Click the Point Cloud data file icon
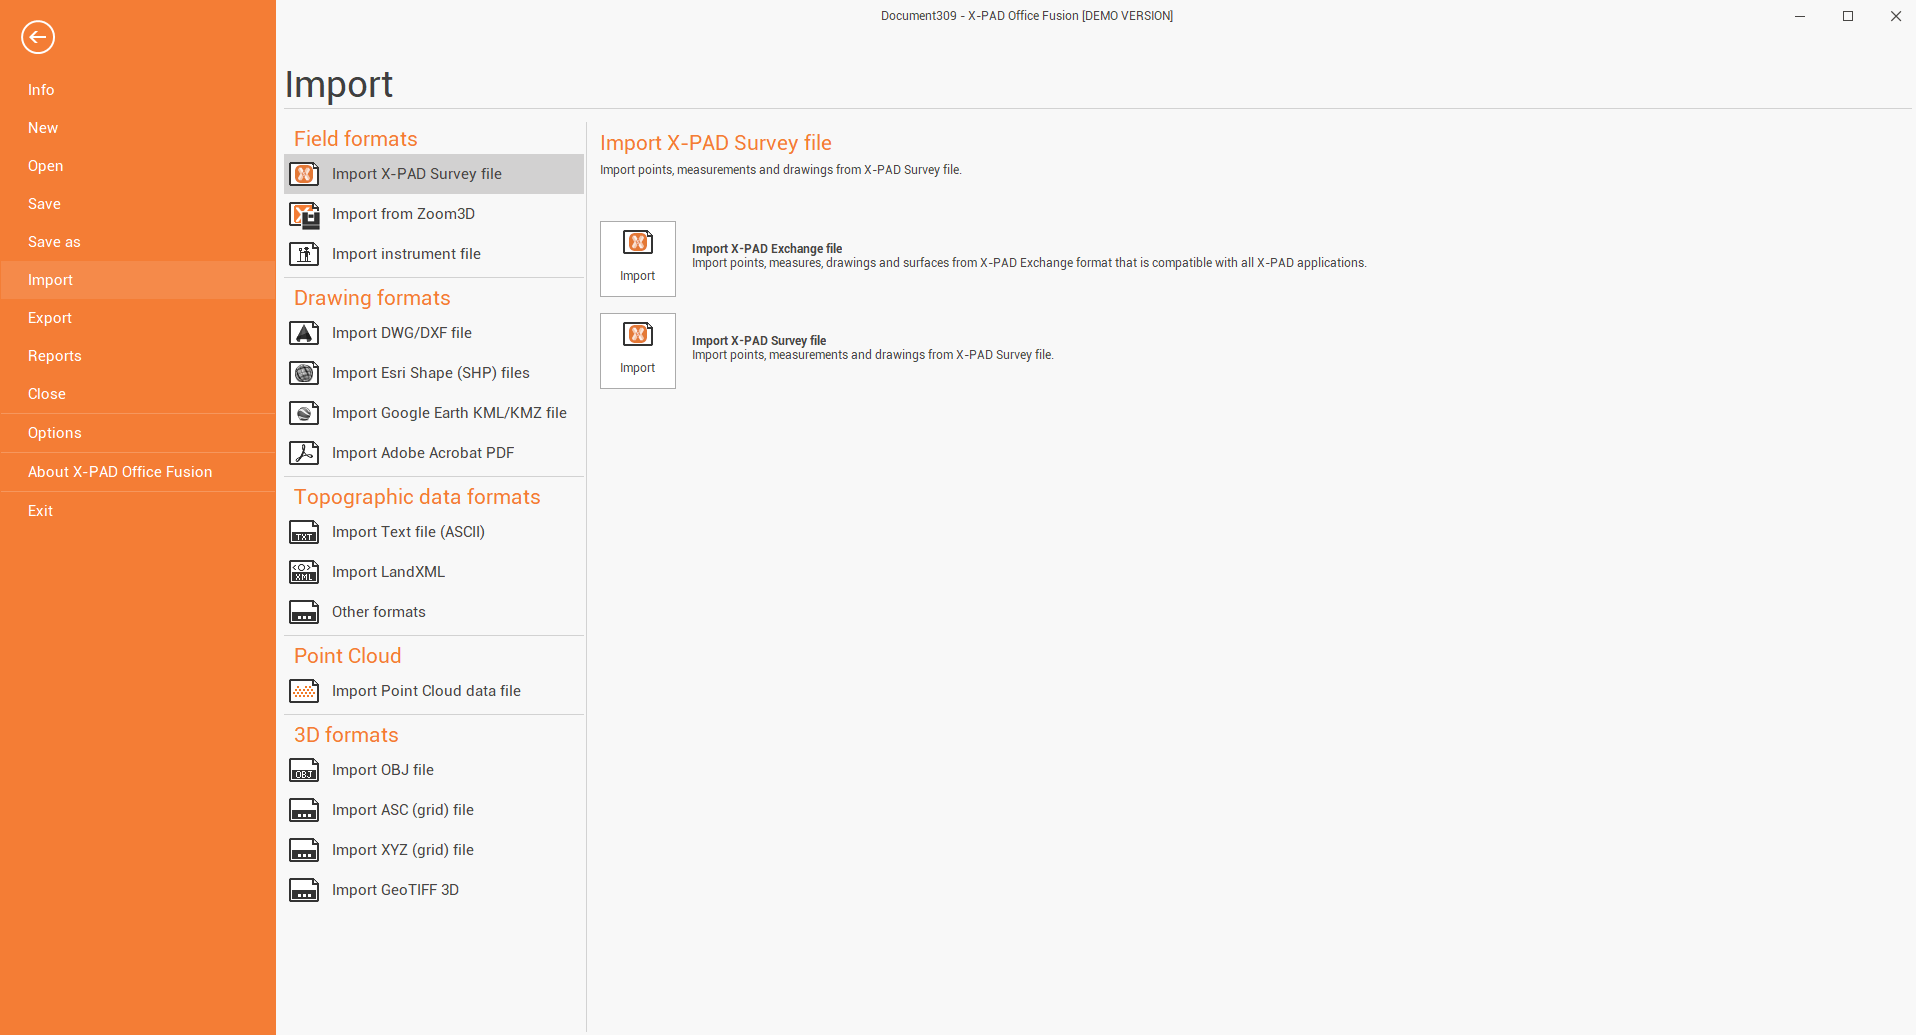This screenshot has height=1035, width=1916. pyautogui.click(x=304, y=691)
